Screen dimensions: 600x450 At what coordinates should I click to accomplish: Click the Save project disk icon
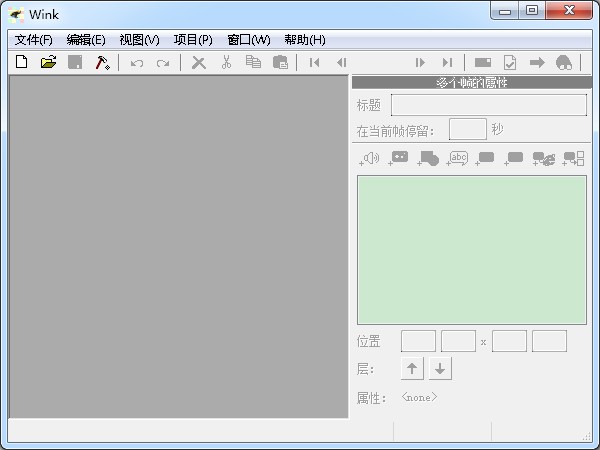(x=75, y=62)
